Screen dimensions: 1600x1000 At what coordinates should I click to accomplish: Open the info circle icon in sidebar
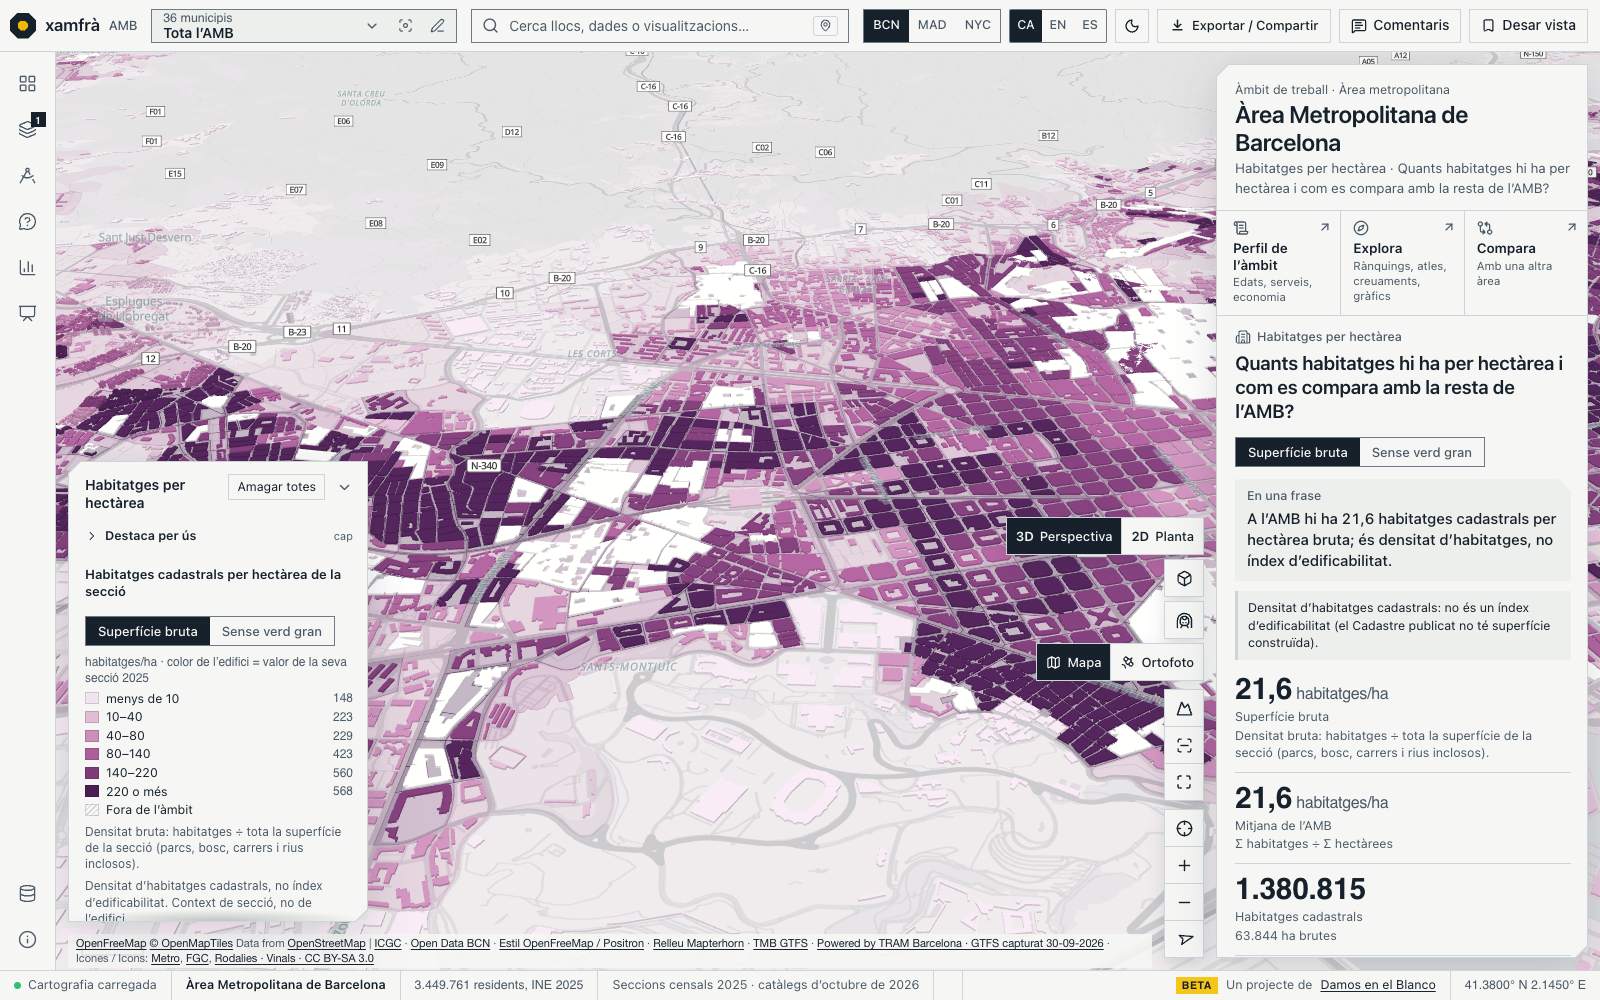(27, 940)
